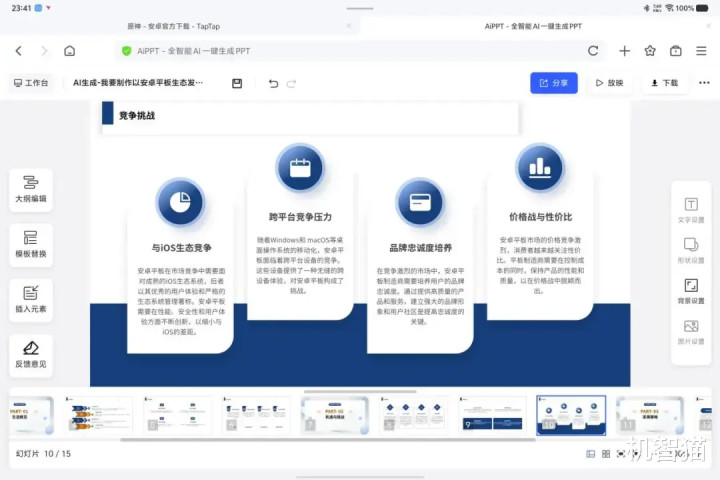Add a new tab with the plus icon
This screenshot has width=720, height=480.
point(624,51)
